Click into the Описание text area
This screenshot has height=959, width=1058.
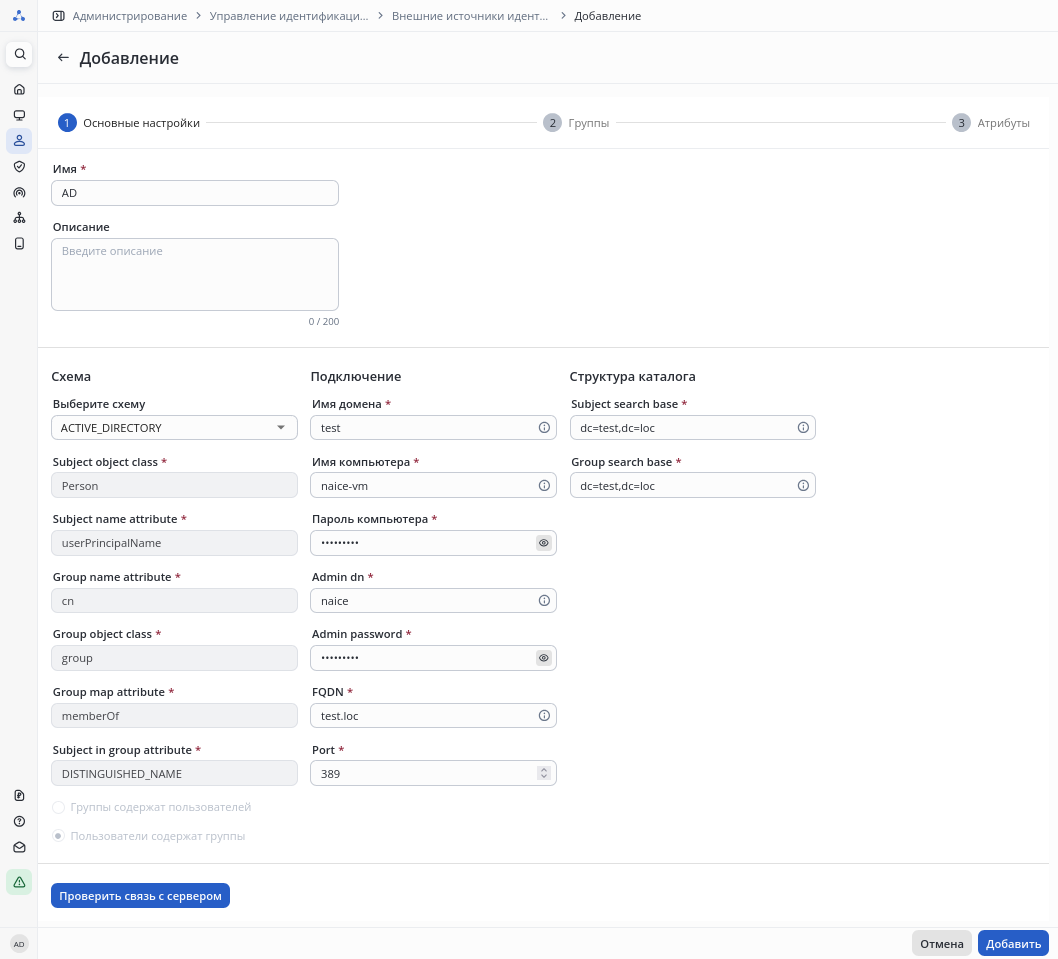(x=195, y=274)
